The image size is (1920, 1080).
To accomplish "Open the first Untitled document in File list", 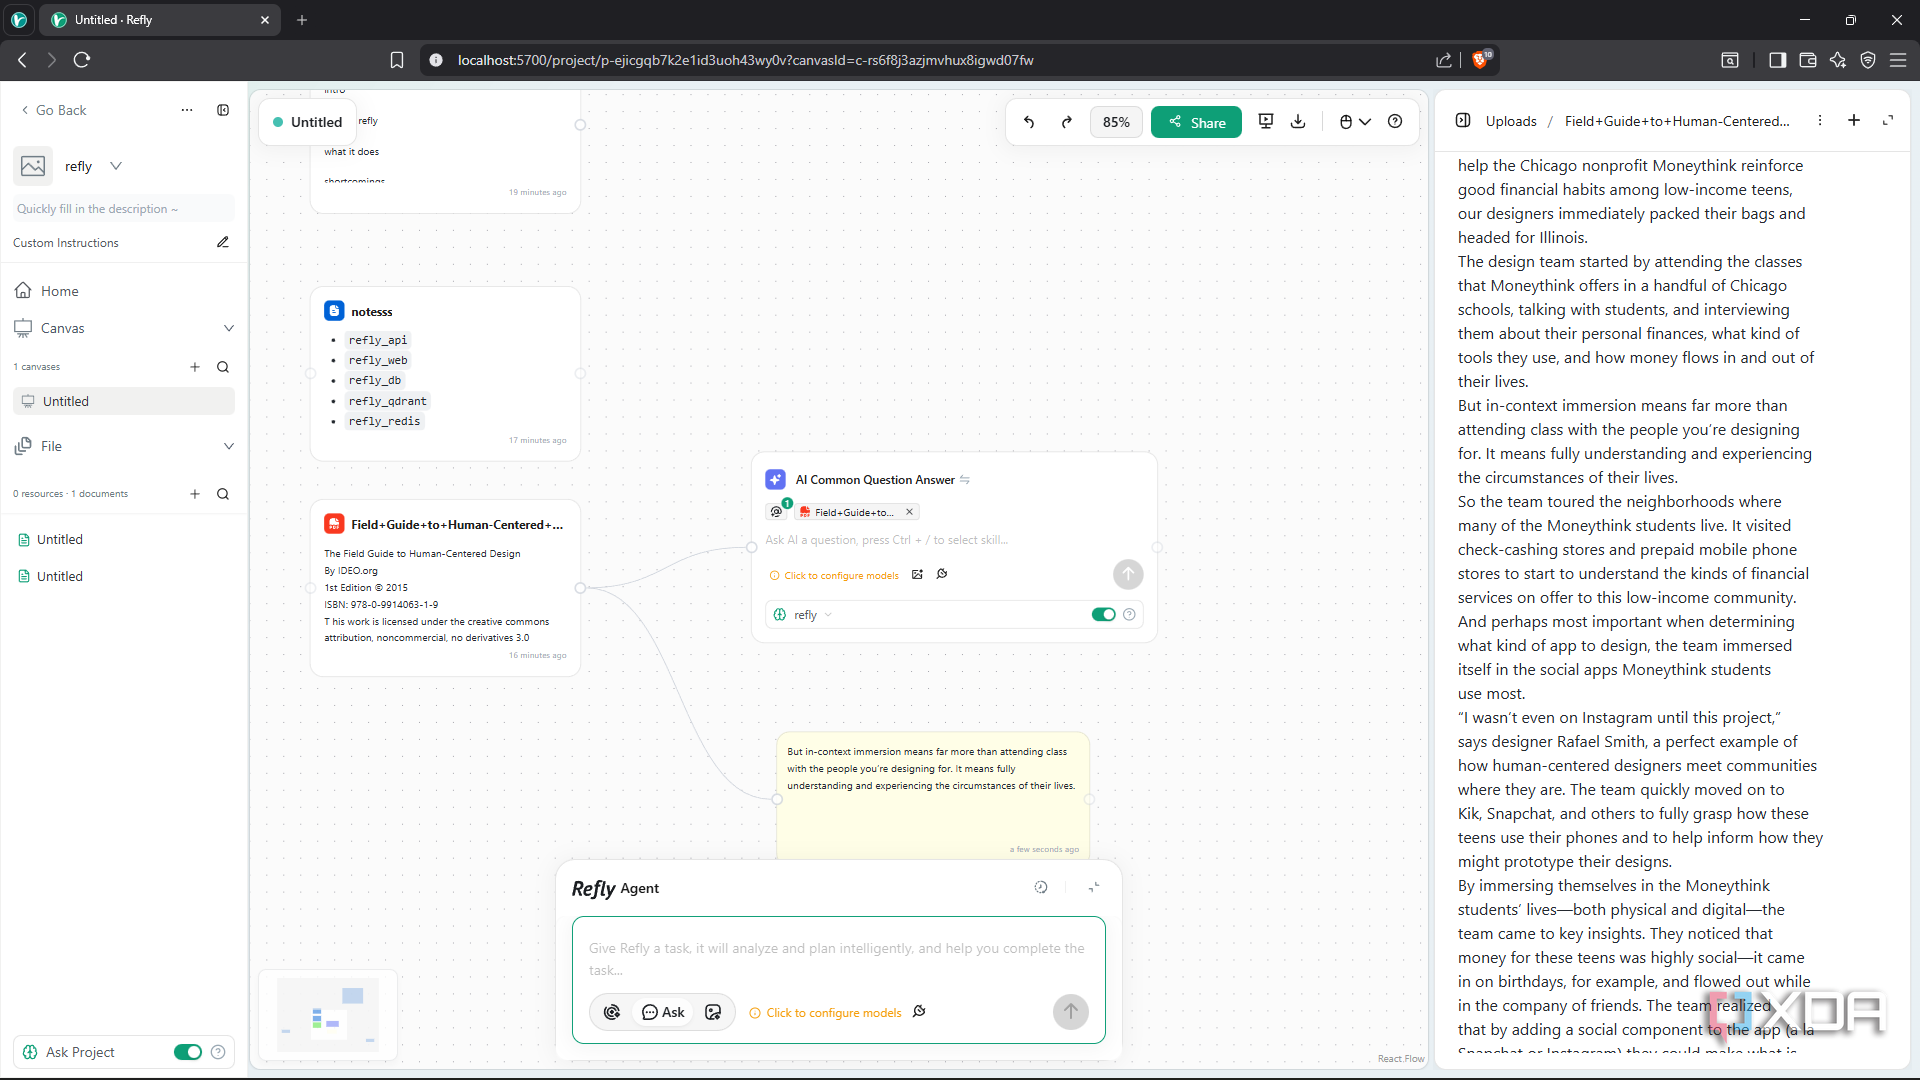I will pos(60,539).
